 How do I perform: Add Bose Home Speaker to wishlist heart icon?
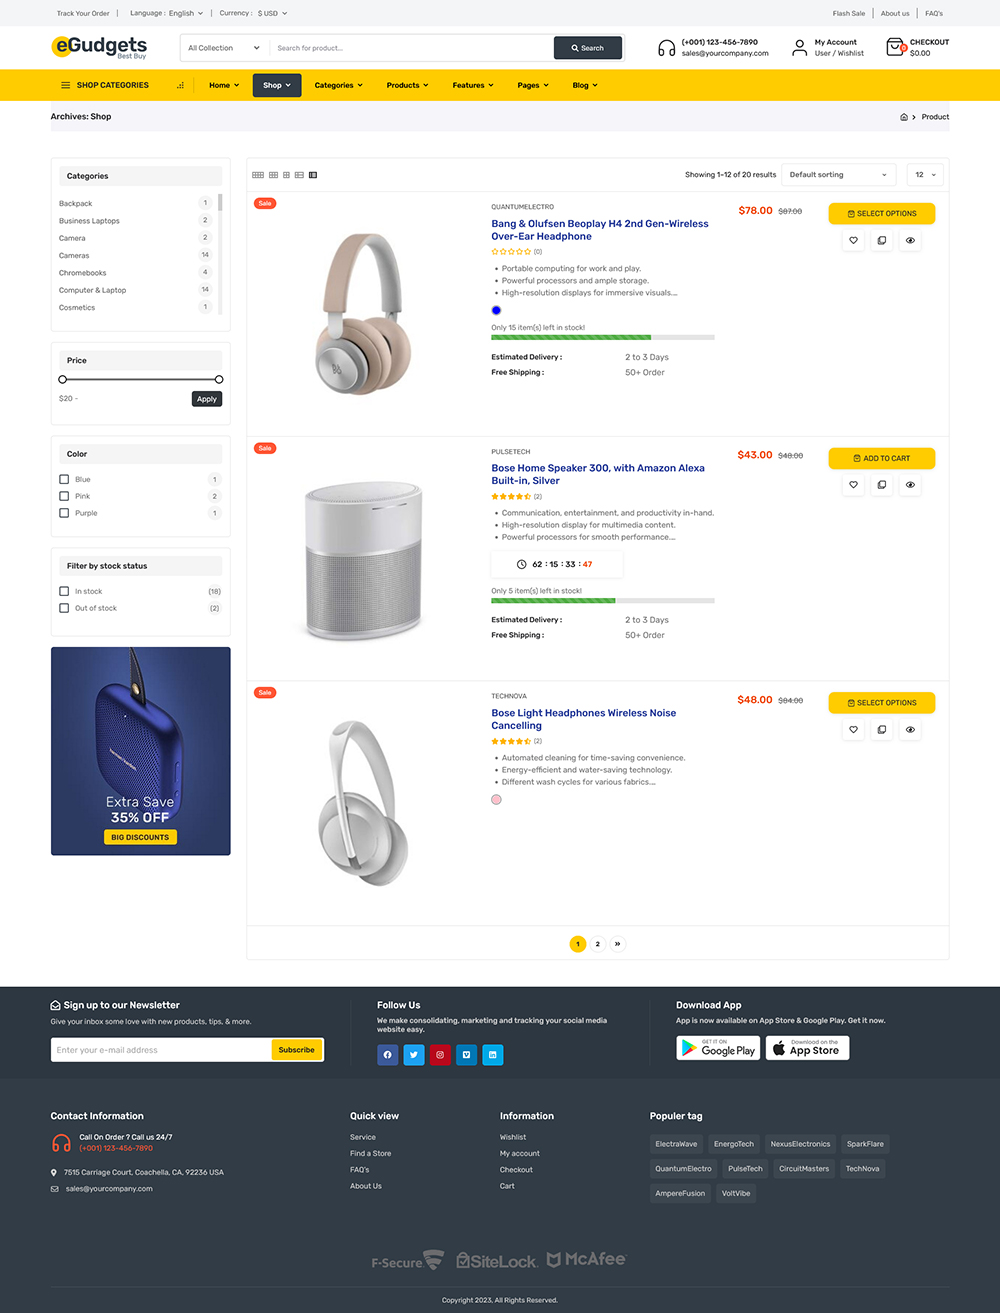click(853, 485)
